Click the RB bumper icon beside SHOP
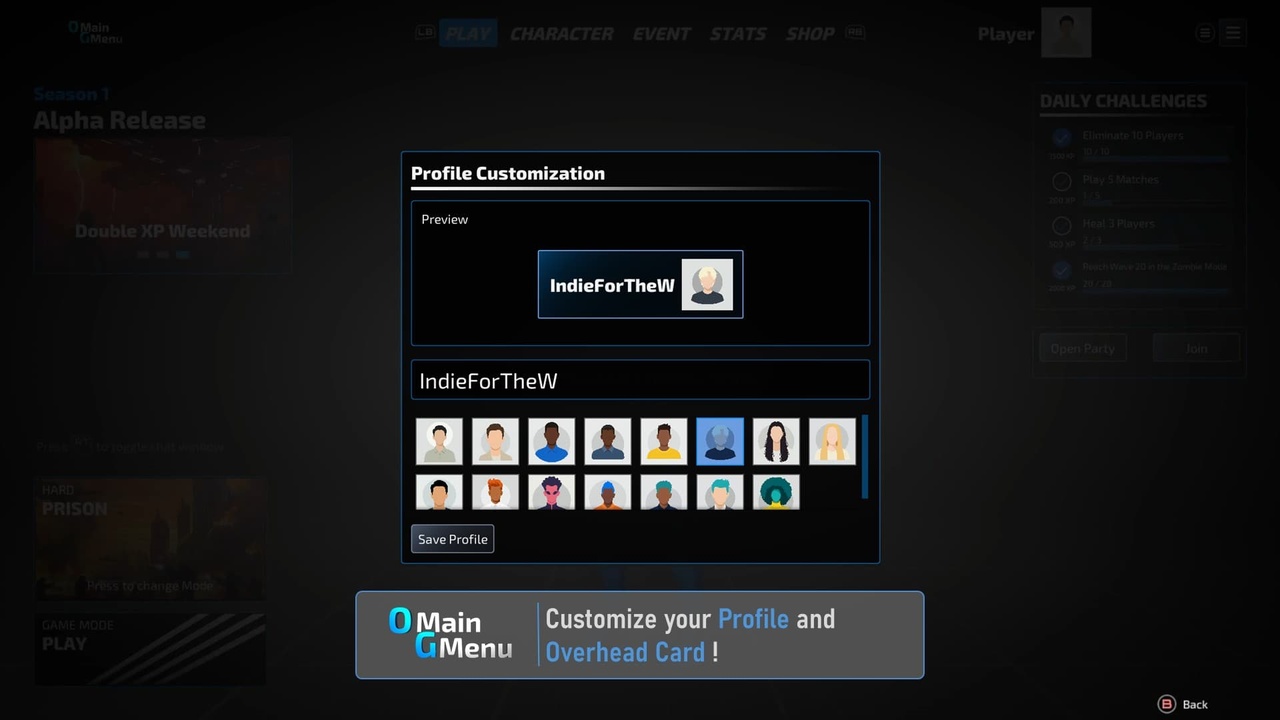The height and width of the screenshot is (720, 1280). (x=855, y=32)
